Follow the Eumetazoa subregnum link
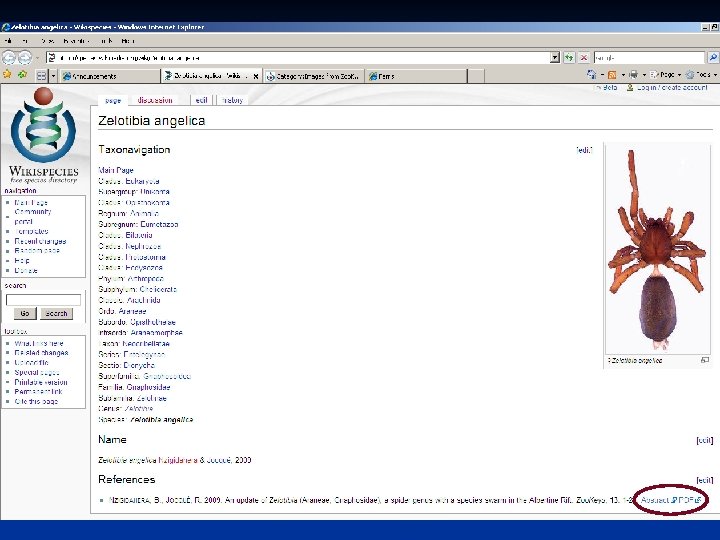 pos(159,225)
